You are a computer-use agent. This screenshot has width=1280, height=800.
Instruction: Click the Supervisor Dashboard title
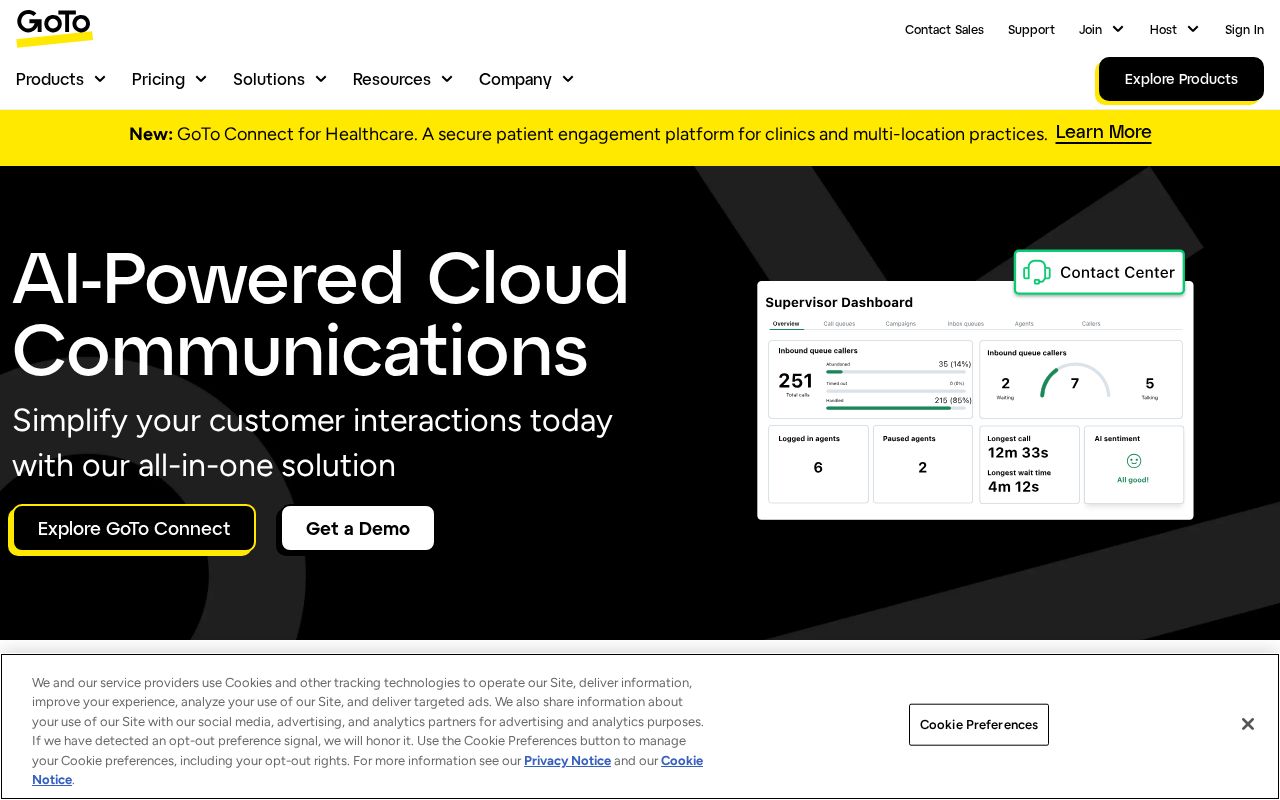point(839,302)
